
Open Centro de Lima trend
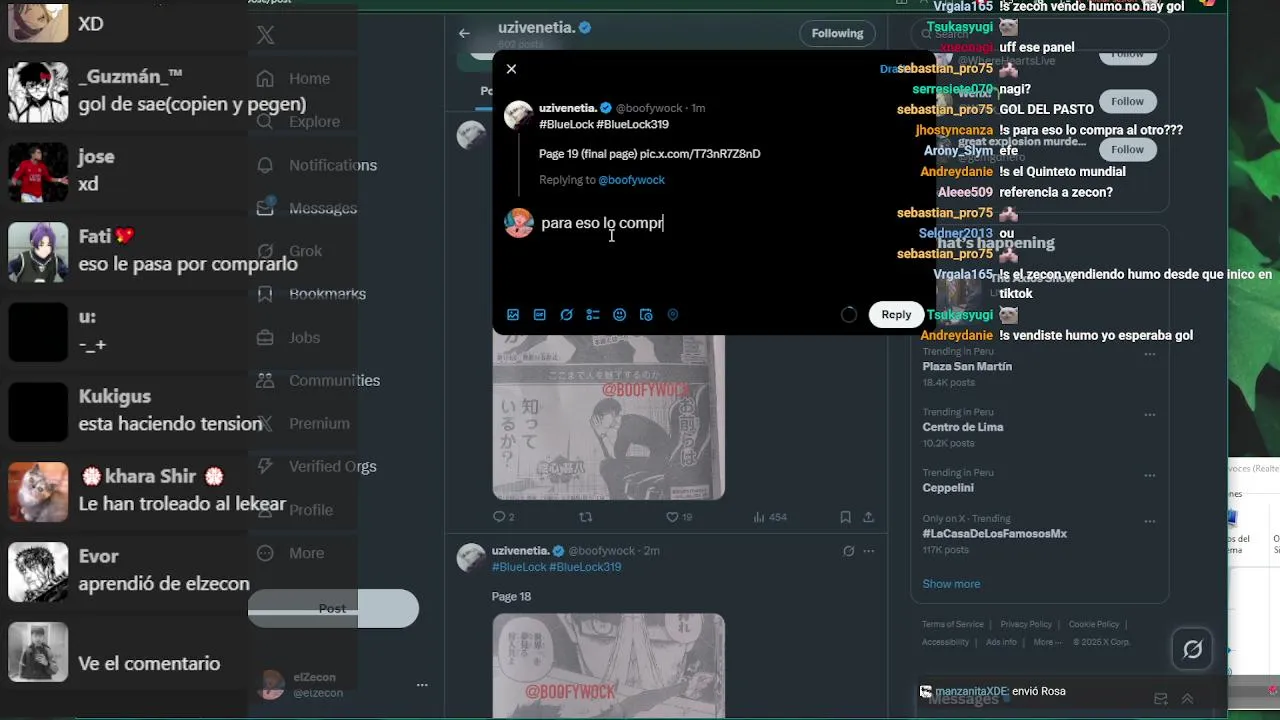962,427
